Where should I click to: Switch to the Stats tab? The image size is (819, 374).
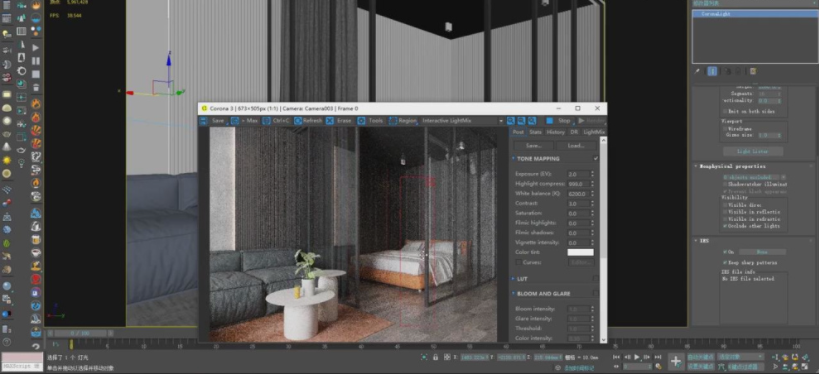pyautogui.click(x=535, y=132)
